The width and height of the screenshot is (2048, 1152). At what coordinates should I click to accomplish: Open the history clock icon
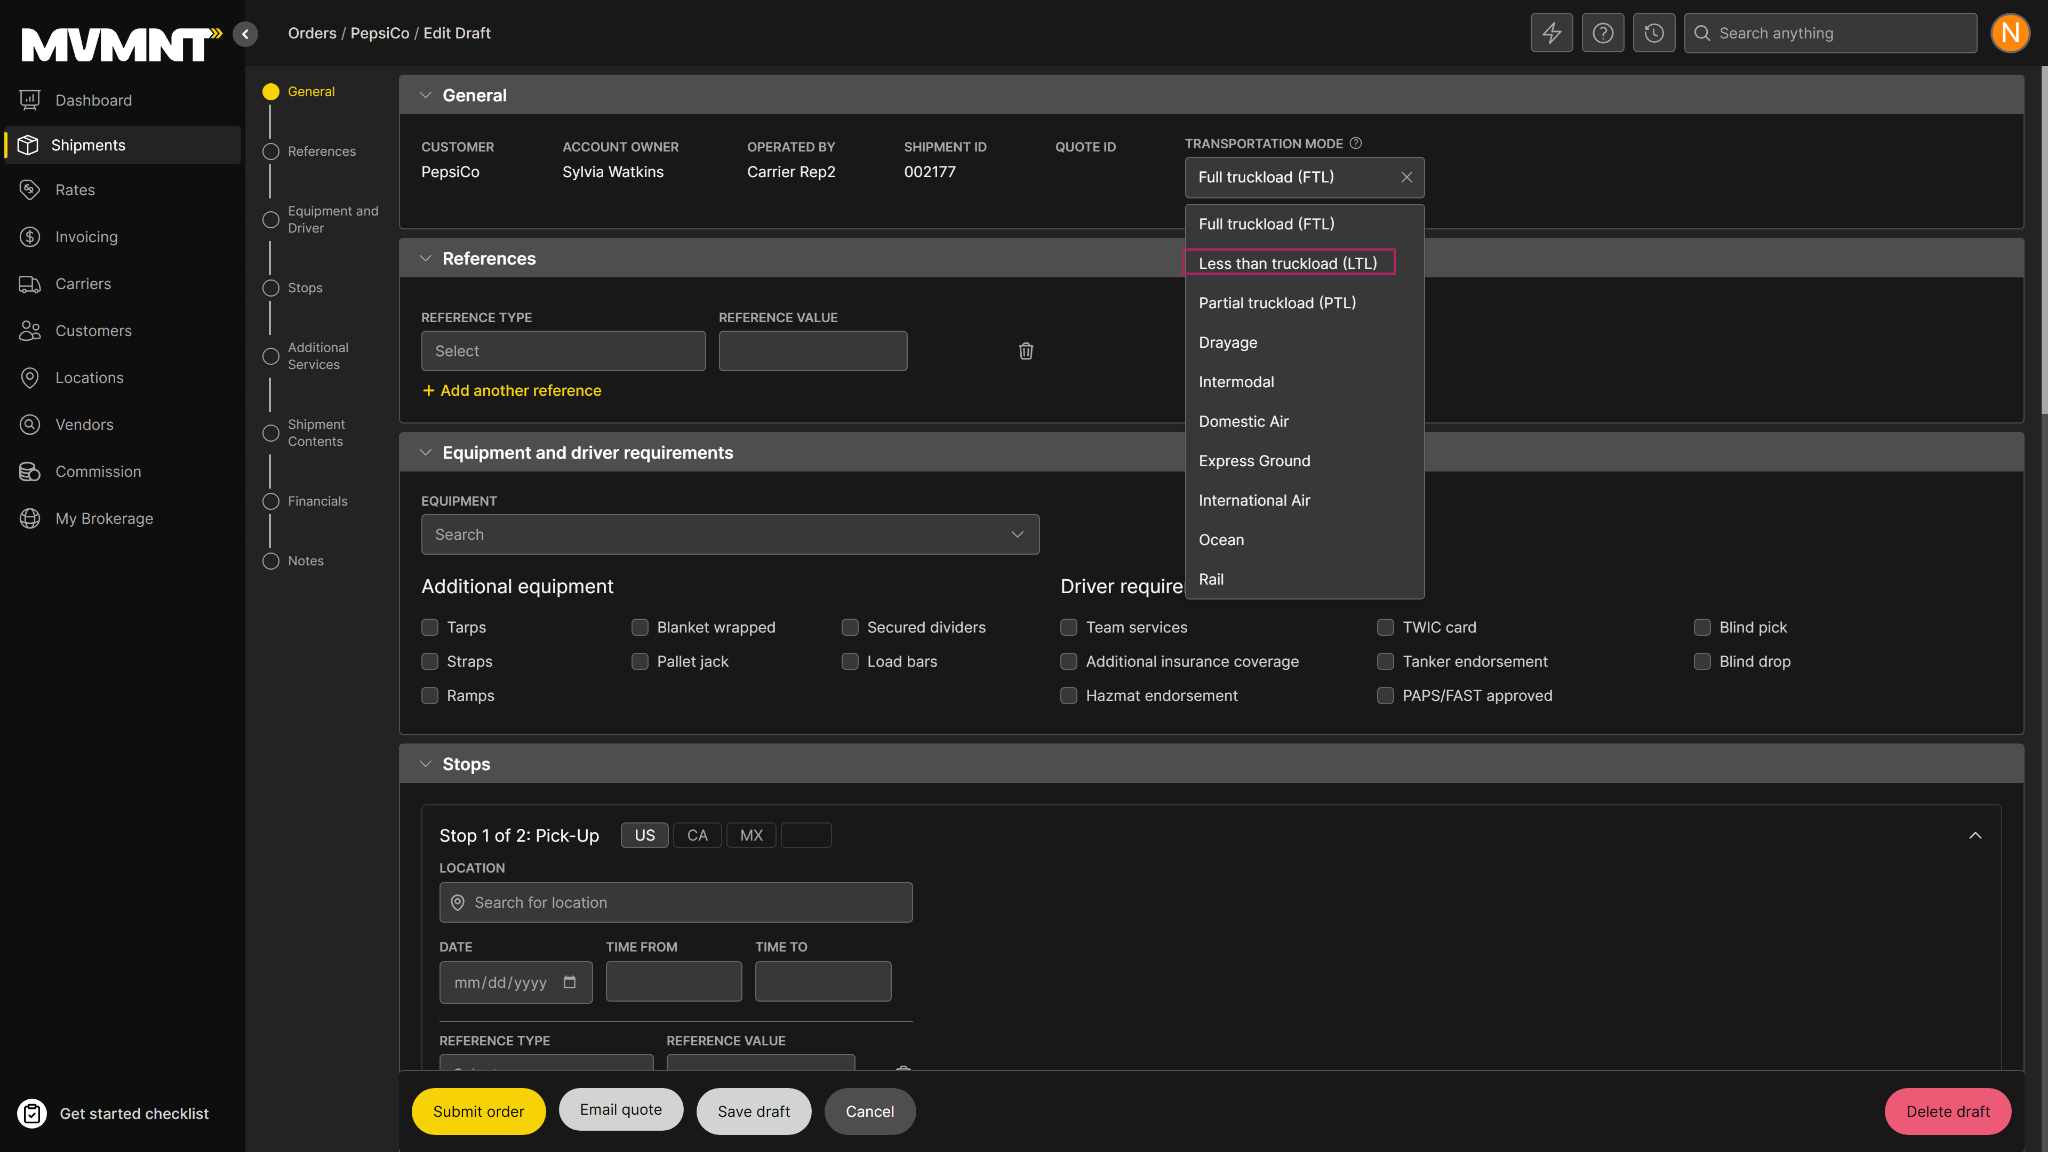click(x=1654, y=33)
